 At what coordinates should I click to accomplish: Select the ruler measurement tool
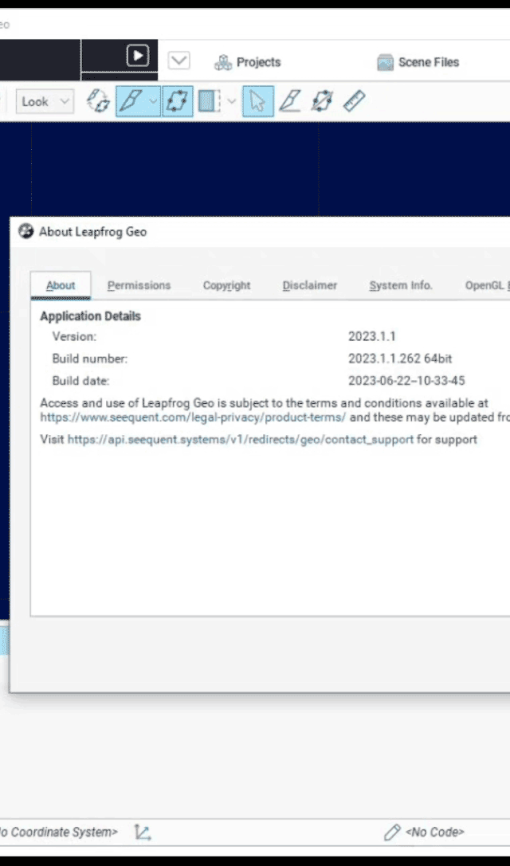pyautogui.click(x=354, y=102)
